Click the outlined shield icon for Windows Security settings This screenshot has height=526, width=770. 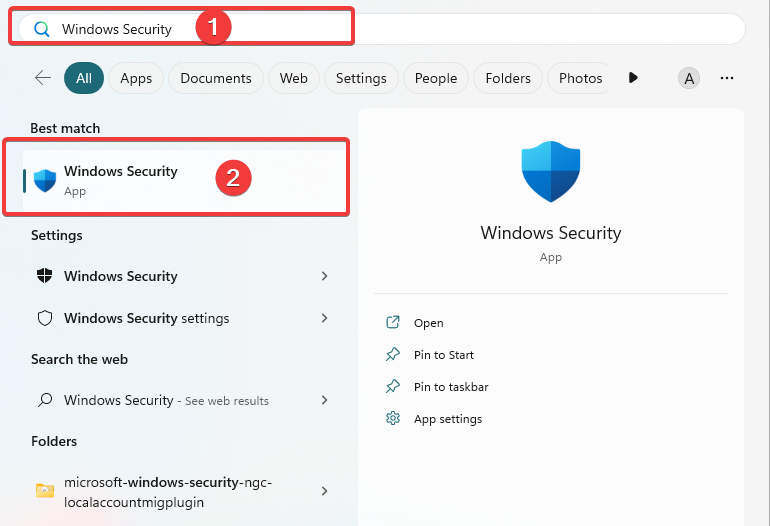click(45, 318)
